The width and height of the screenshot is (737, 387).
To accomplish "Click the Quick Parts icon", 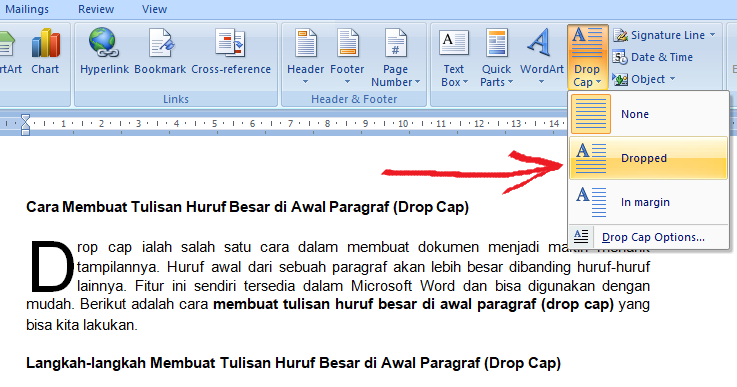I will pos(496,43).
